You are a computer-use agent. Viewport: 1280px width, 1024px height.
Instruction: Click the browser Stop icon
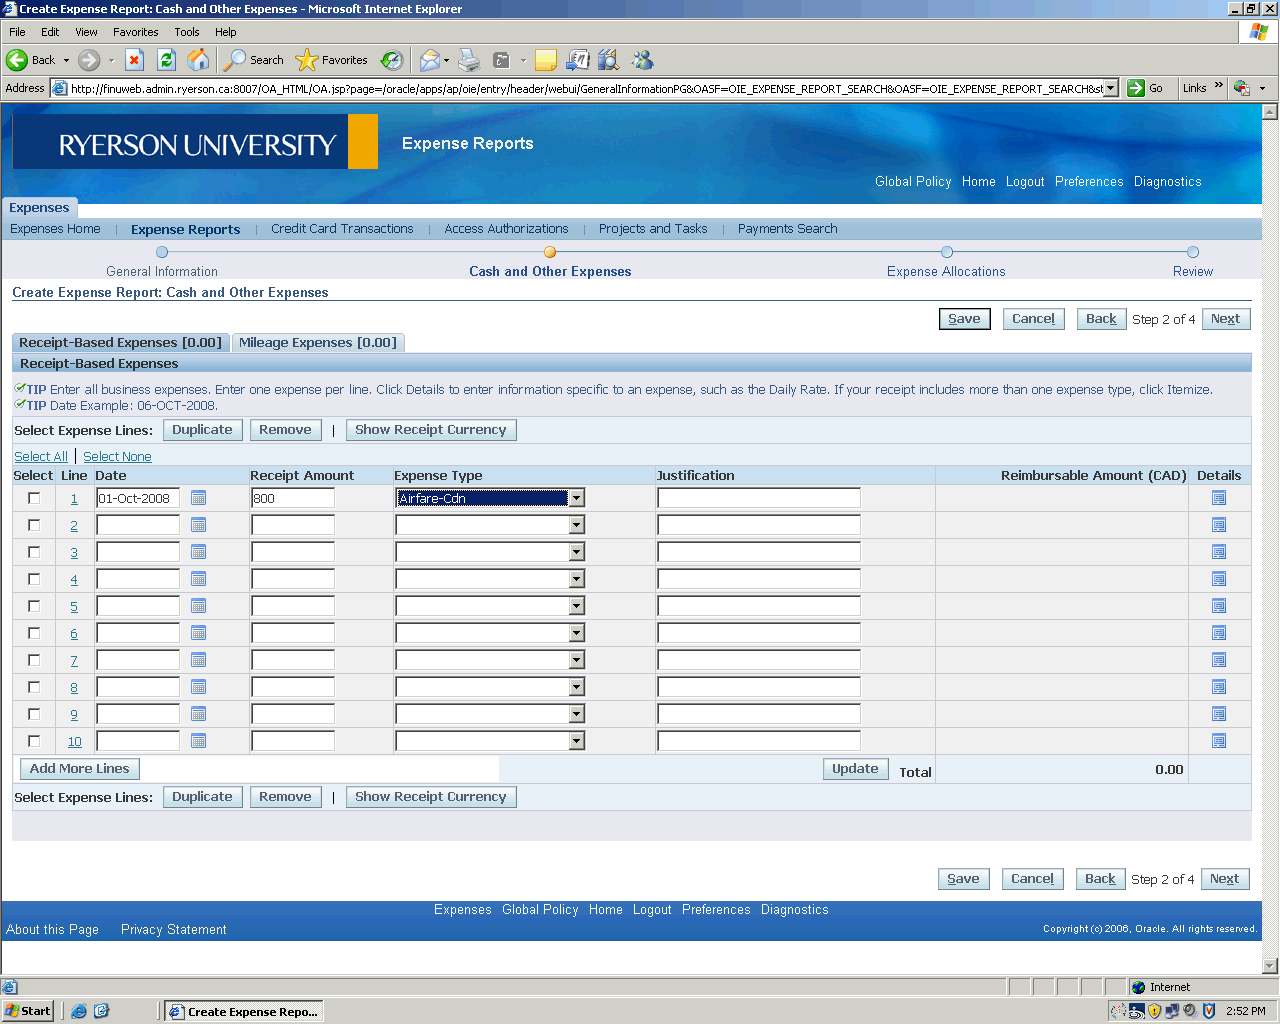pos(135,60)
